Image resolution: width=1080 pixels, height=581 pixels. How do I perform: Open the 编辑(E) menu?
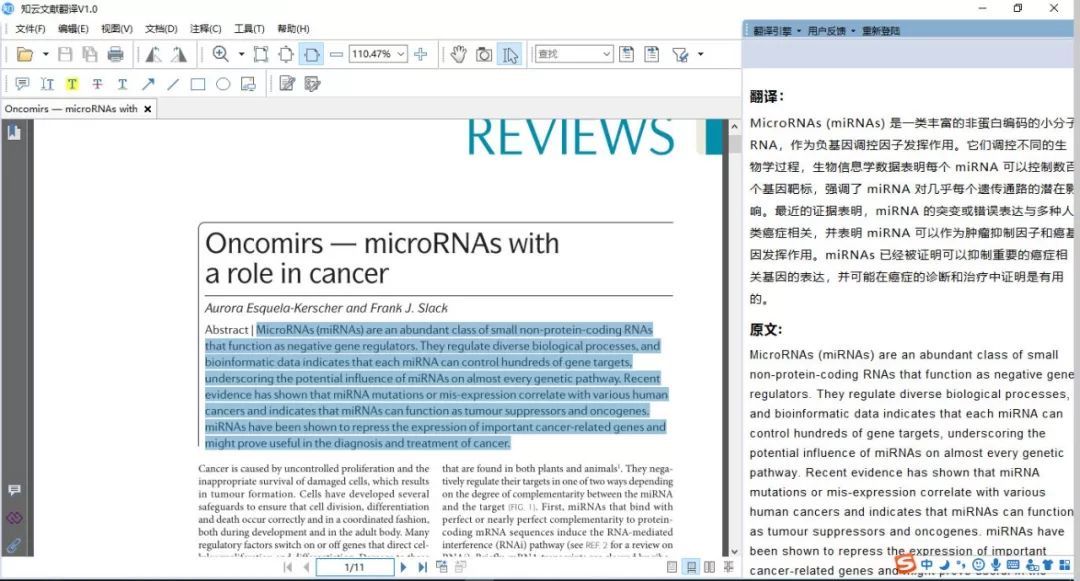tap(73, 28)
